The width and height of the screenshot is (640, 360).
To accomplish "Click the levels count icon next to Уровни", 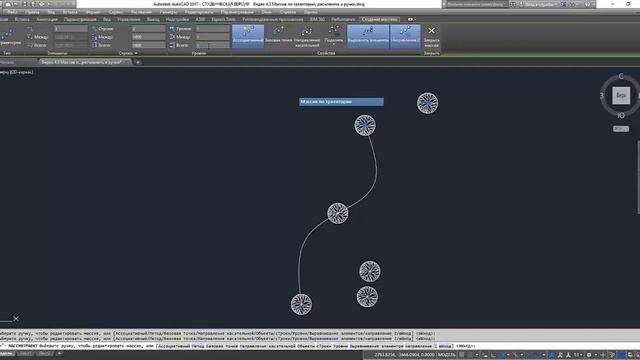I will (x=172, y=29).
